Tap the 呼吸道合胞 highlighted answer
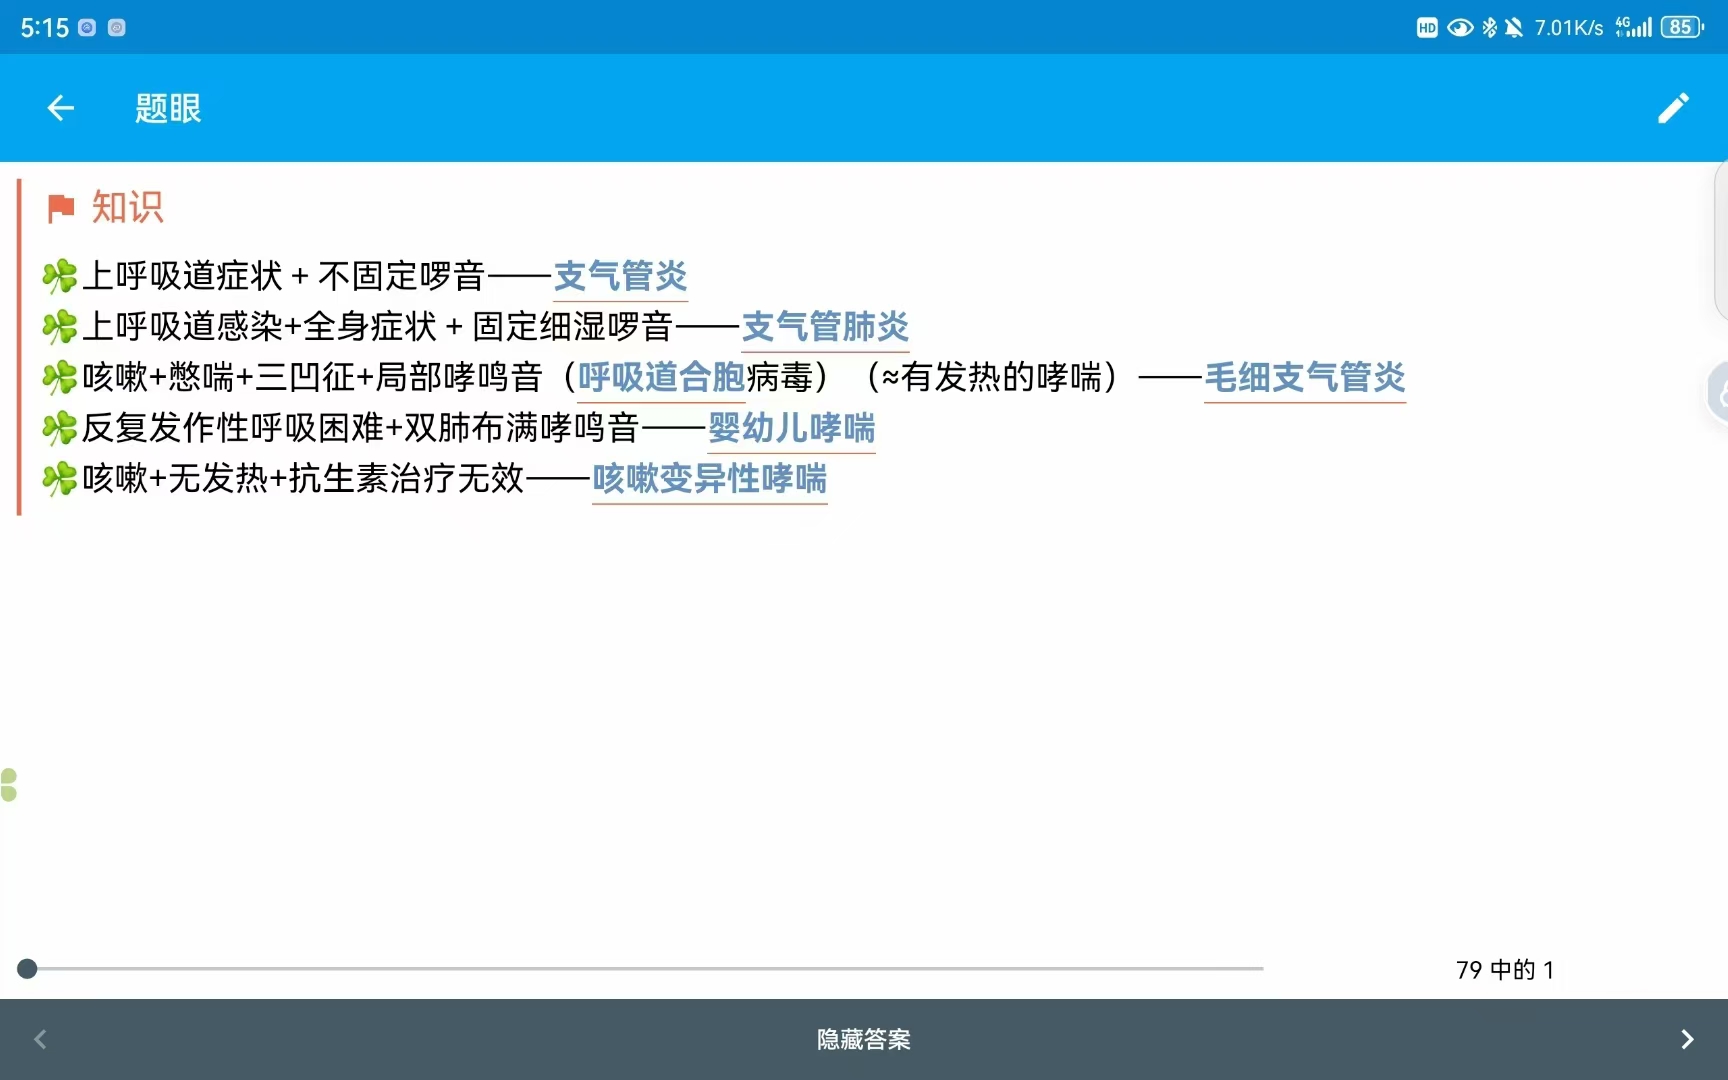This screenshot has height=1080, width=1728. (661, 378)
